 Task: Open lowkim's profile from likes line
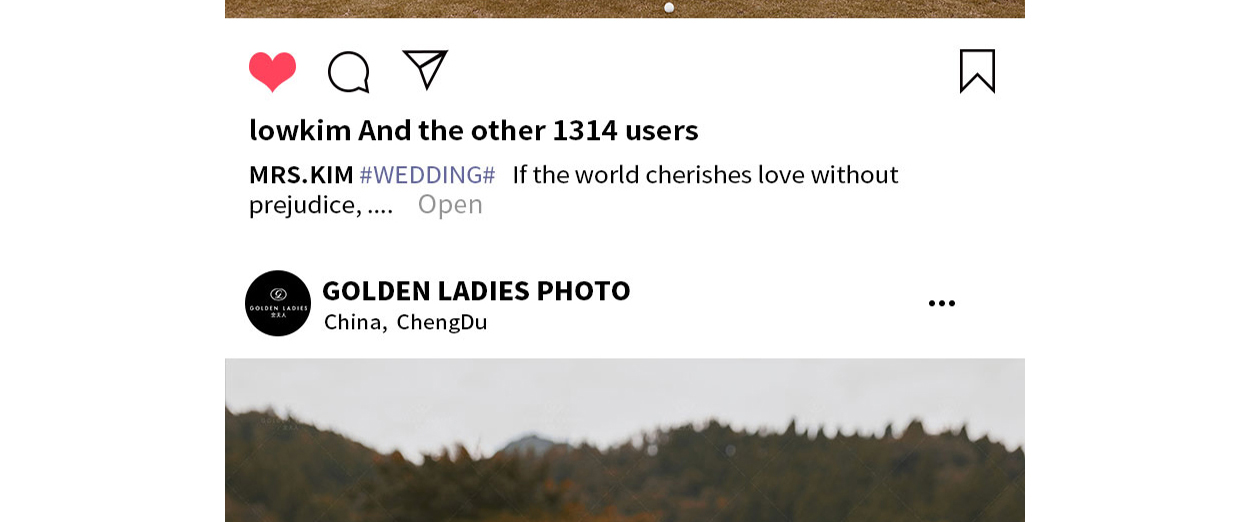pyautogui.click(x=300, y=130)
